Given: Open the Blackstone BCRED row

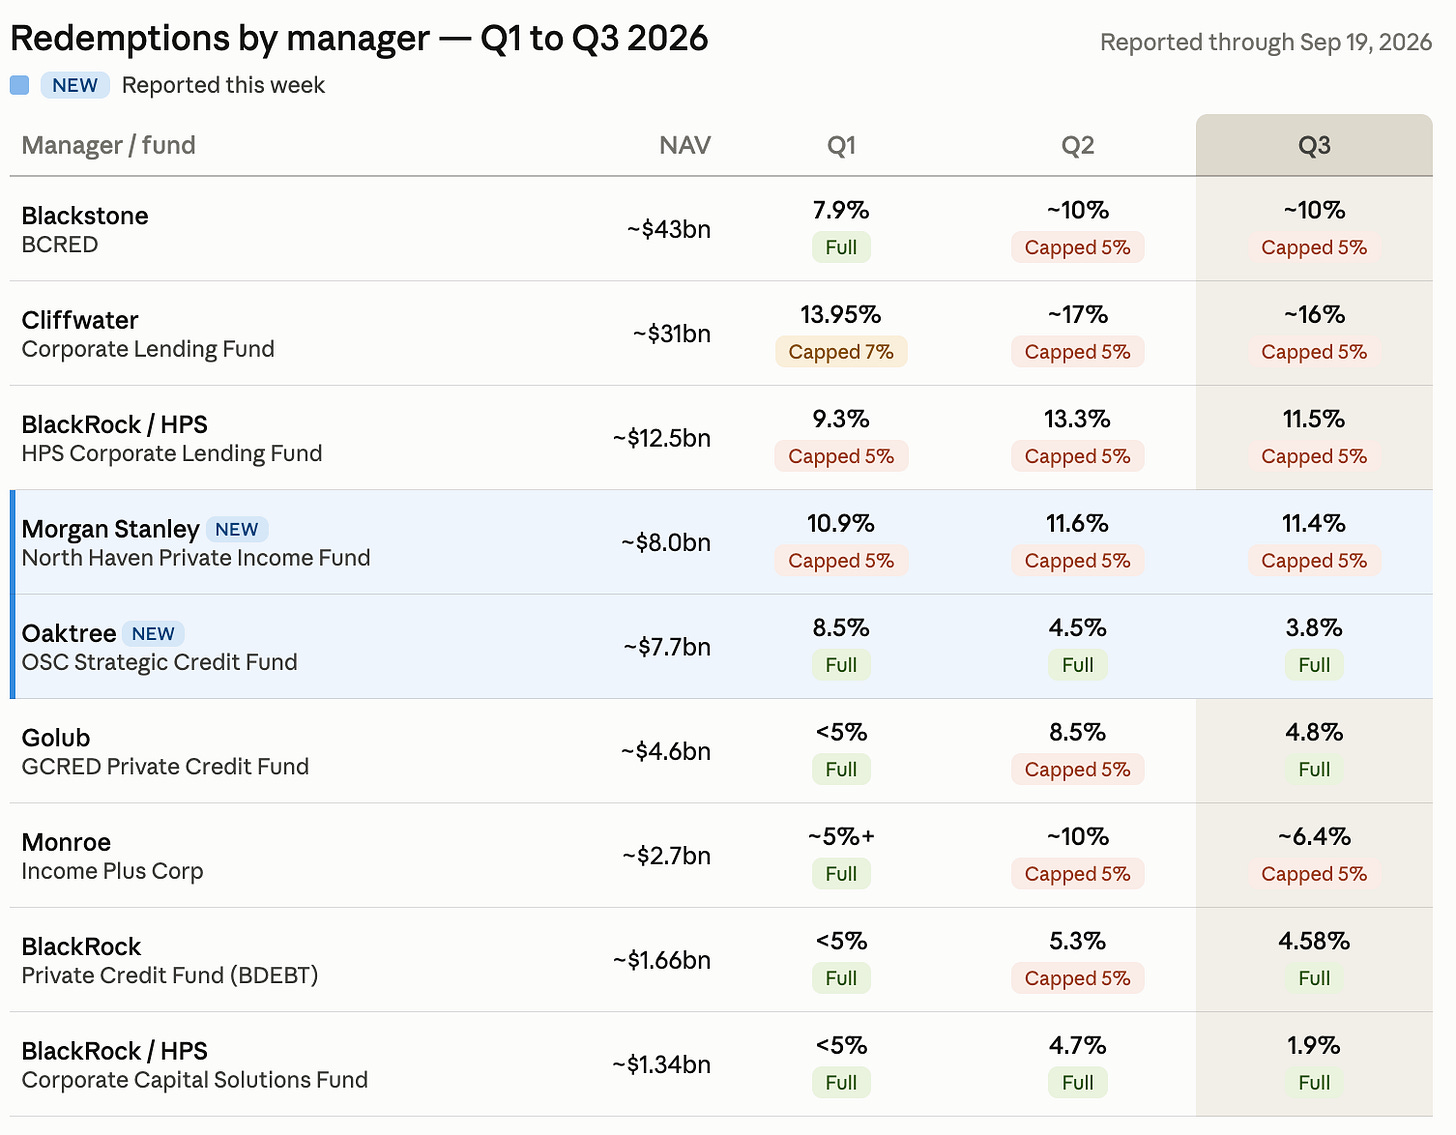Looking at the screenshot, I should tap(721, 229).
